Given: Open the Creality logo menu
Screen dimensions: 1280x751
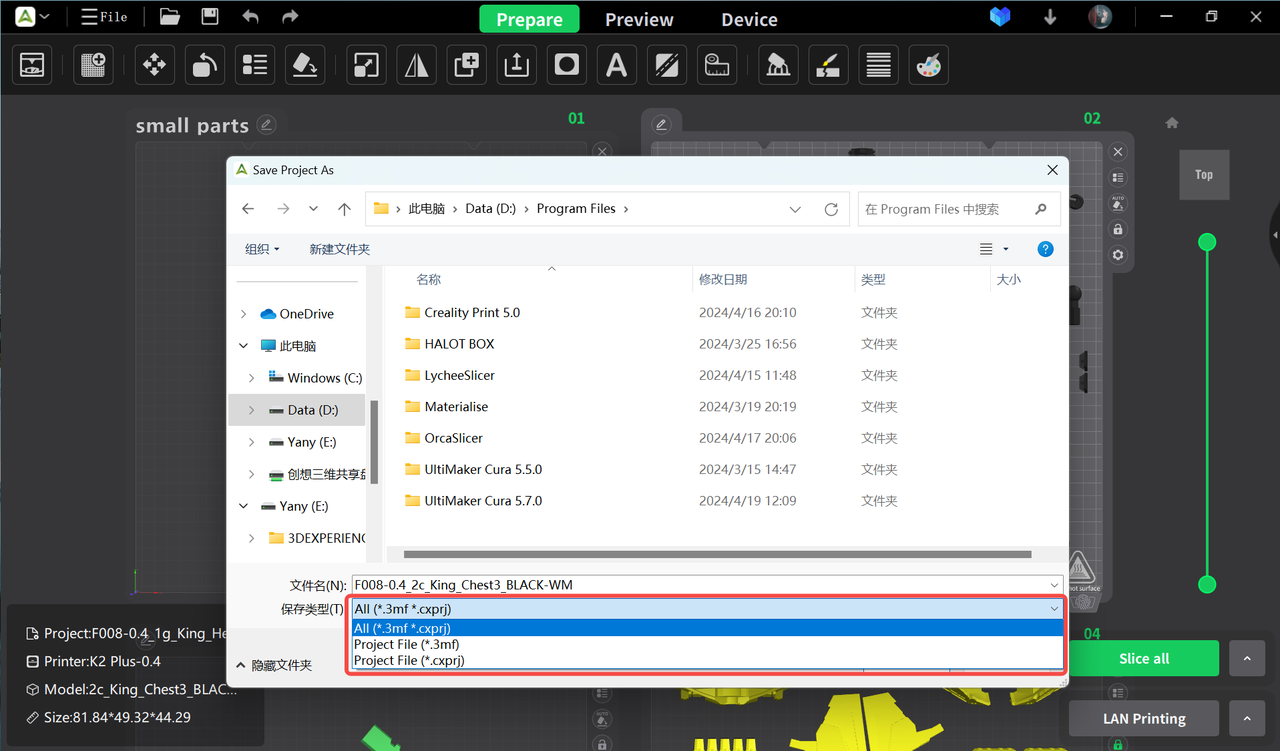Looking at the screenshot, I should click(x=32, y=17).
